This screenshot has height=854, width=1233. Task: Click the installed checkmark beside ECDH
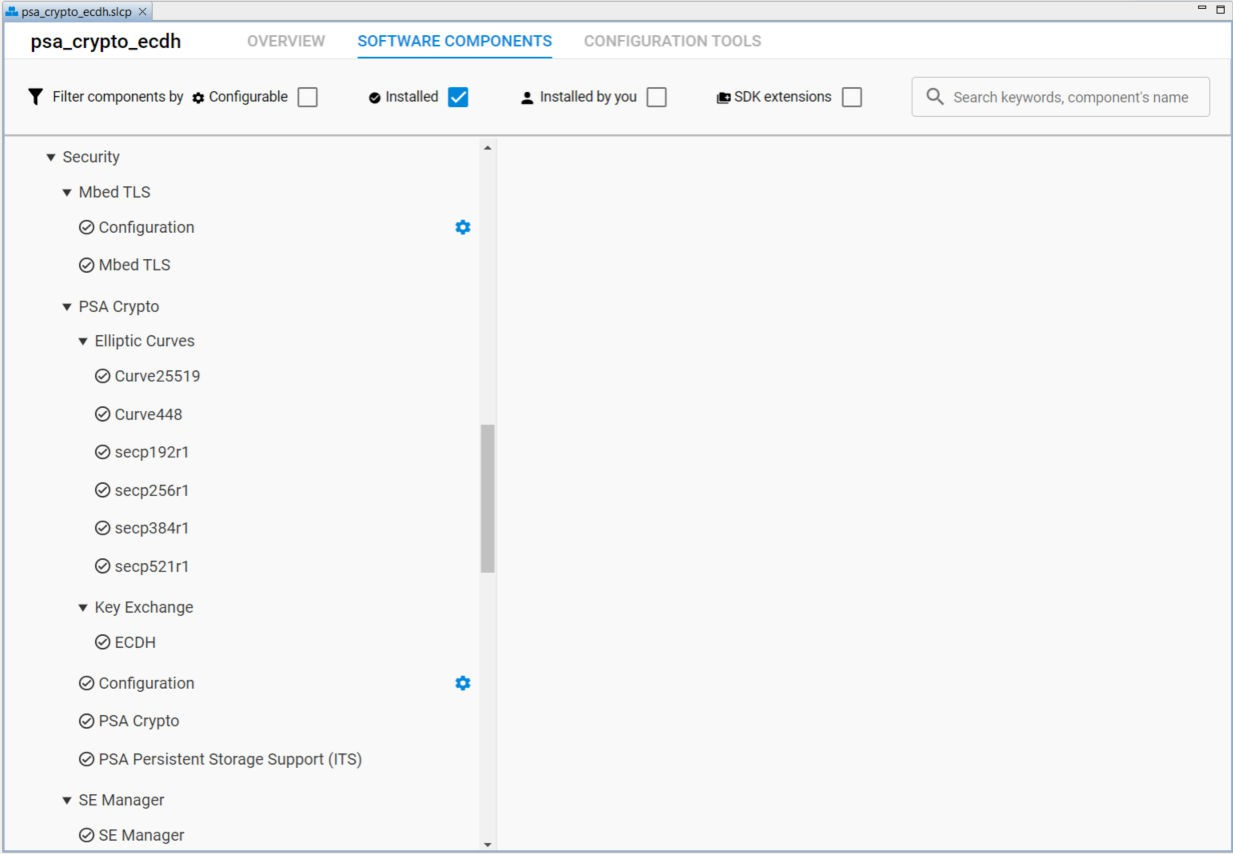pos(101,641)
